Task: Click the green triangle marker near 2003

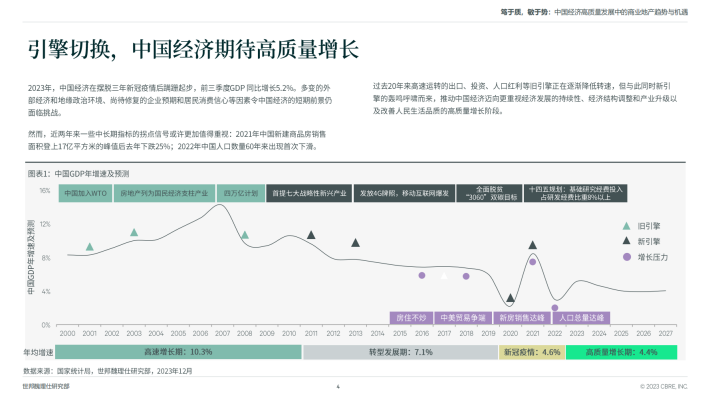Action: 134,232
